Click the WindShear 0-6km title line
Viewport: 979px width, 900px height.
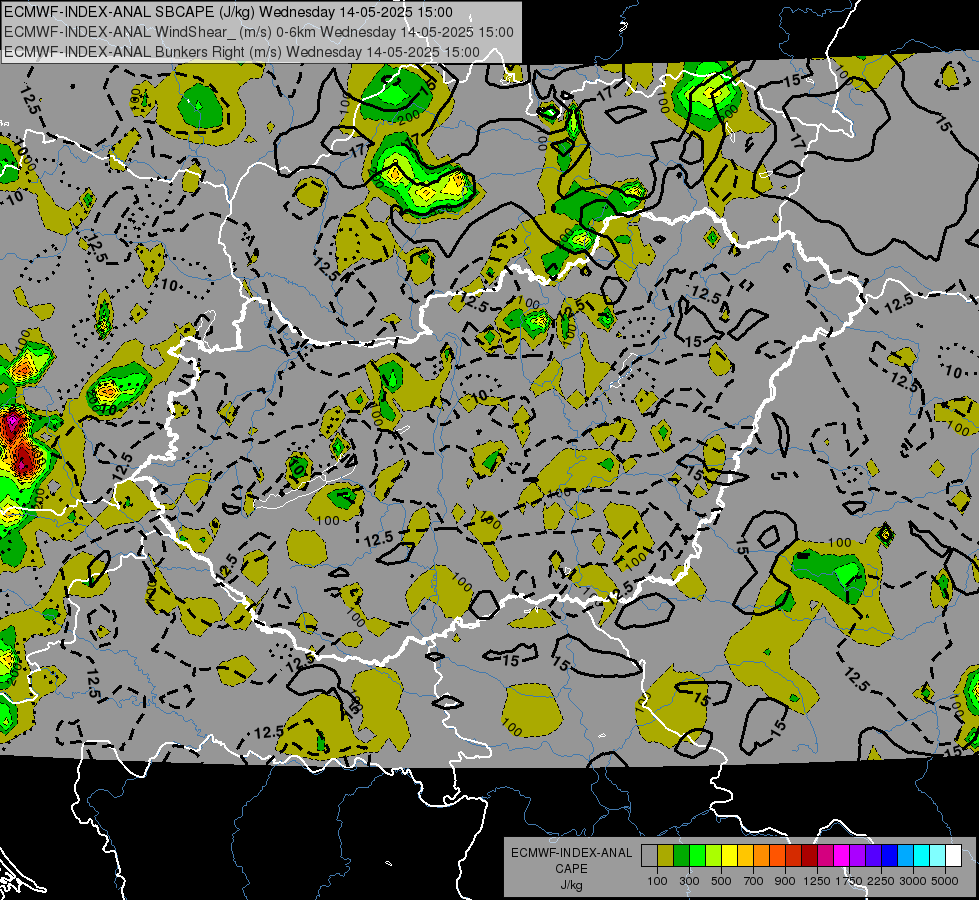click(x=258, y=32)
